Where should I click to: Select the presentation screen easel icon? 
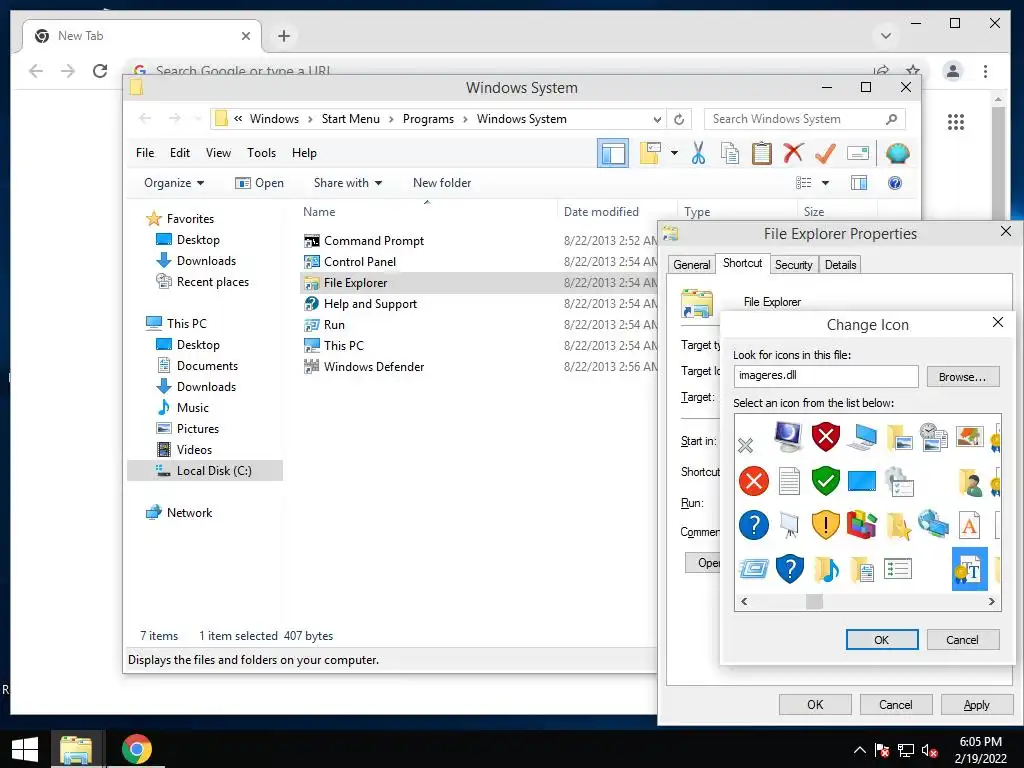click(x=790, y=524)
